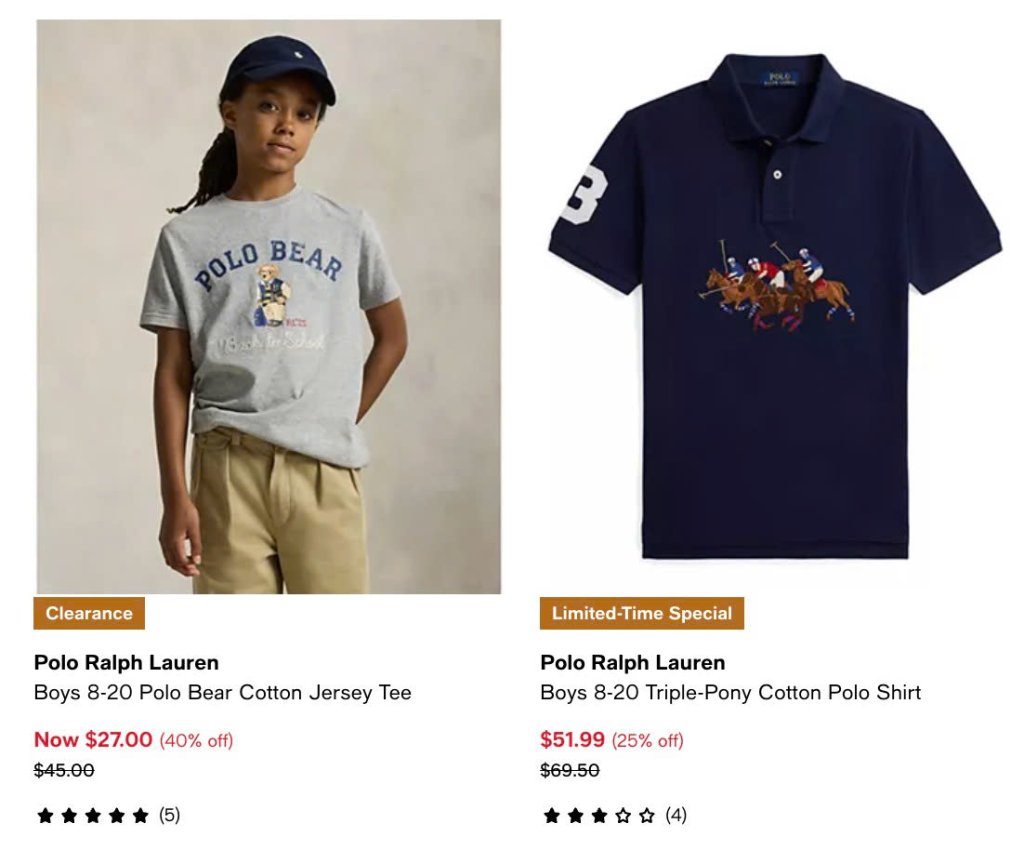Viewport: 1024px width, 850px height.
Task: Click the Now $27.00 sale price
Action: pos(93,739)
